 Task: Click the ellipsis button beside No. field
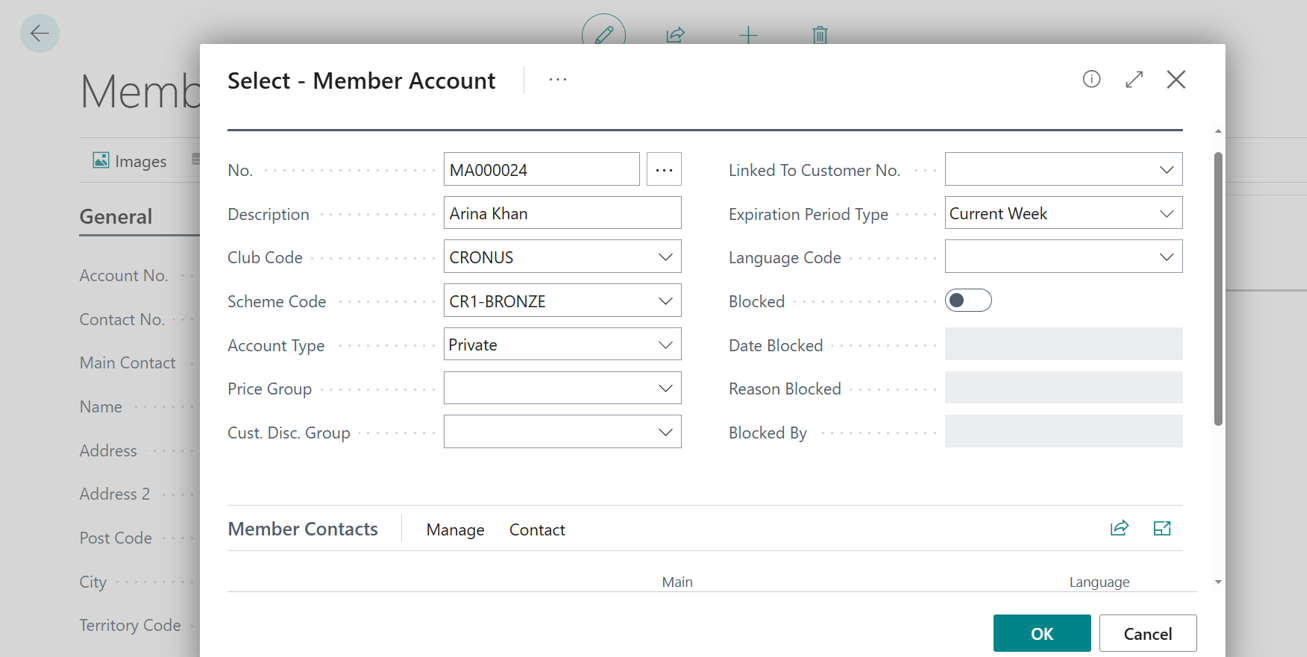(664, 170)
